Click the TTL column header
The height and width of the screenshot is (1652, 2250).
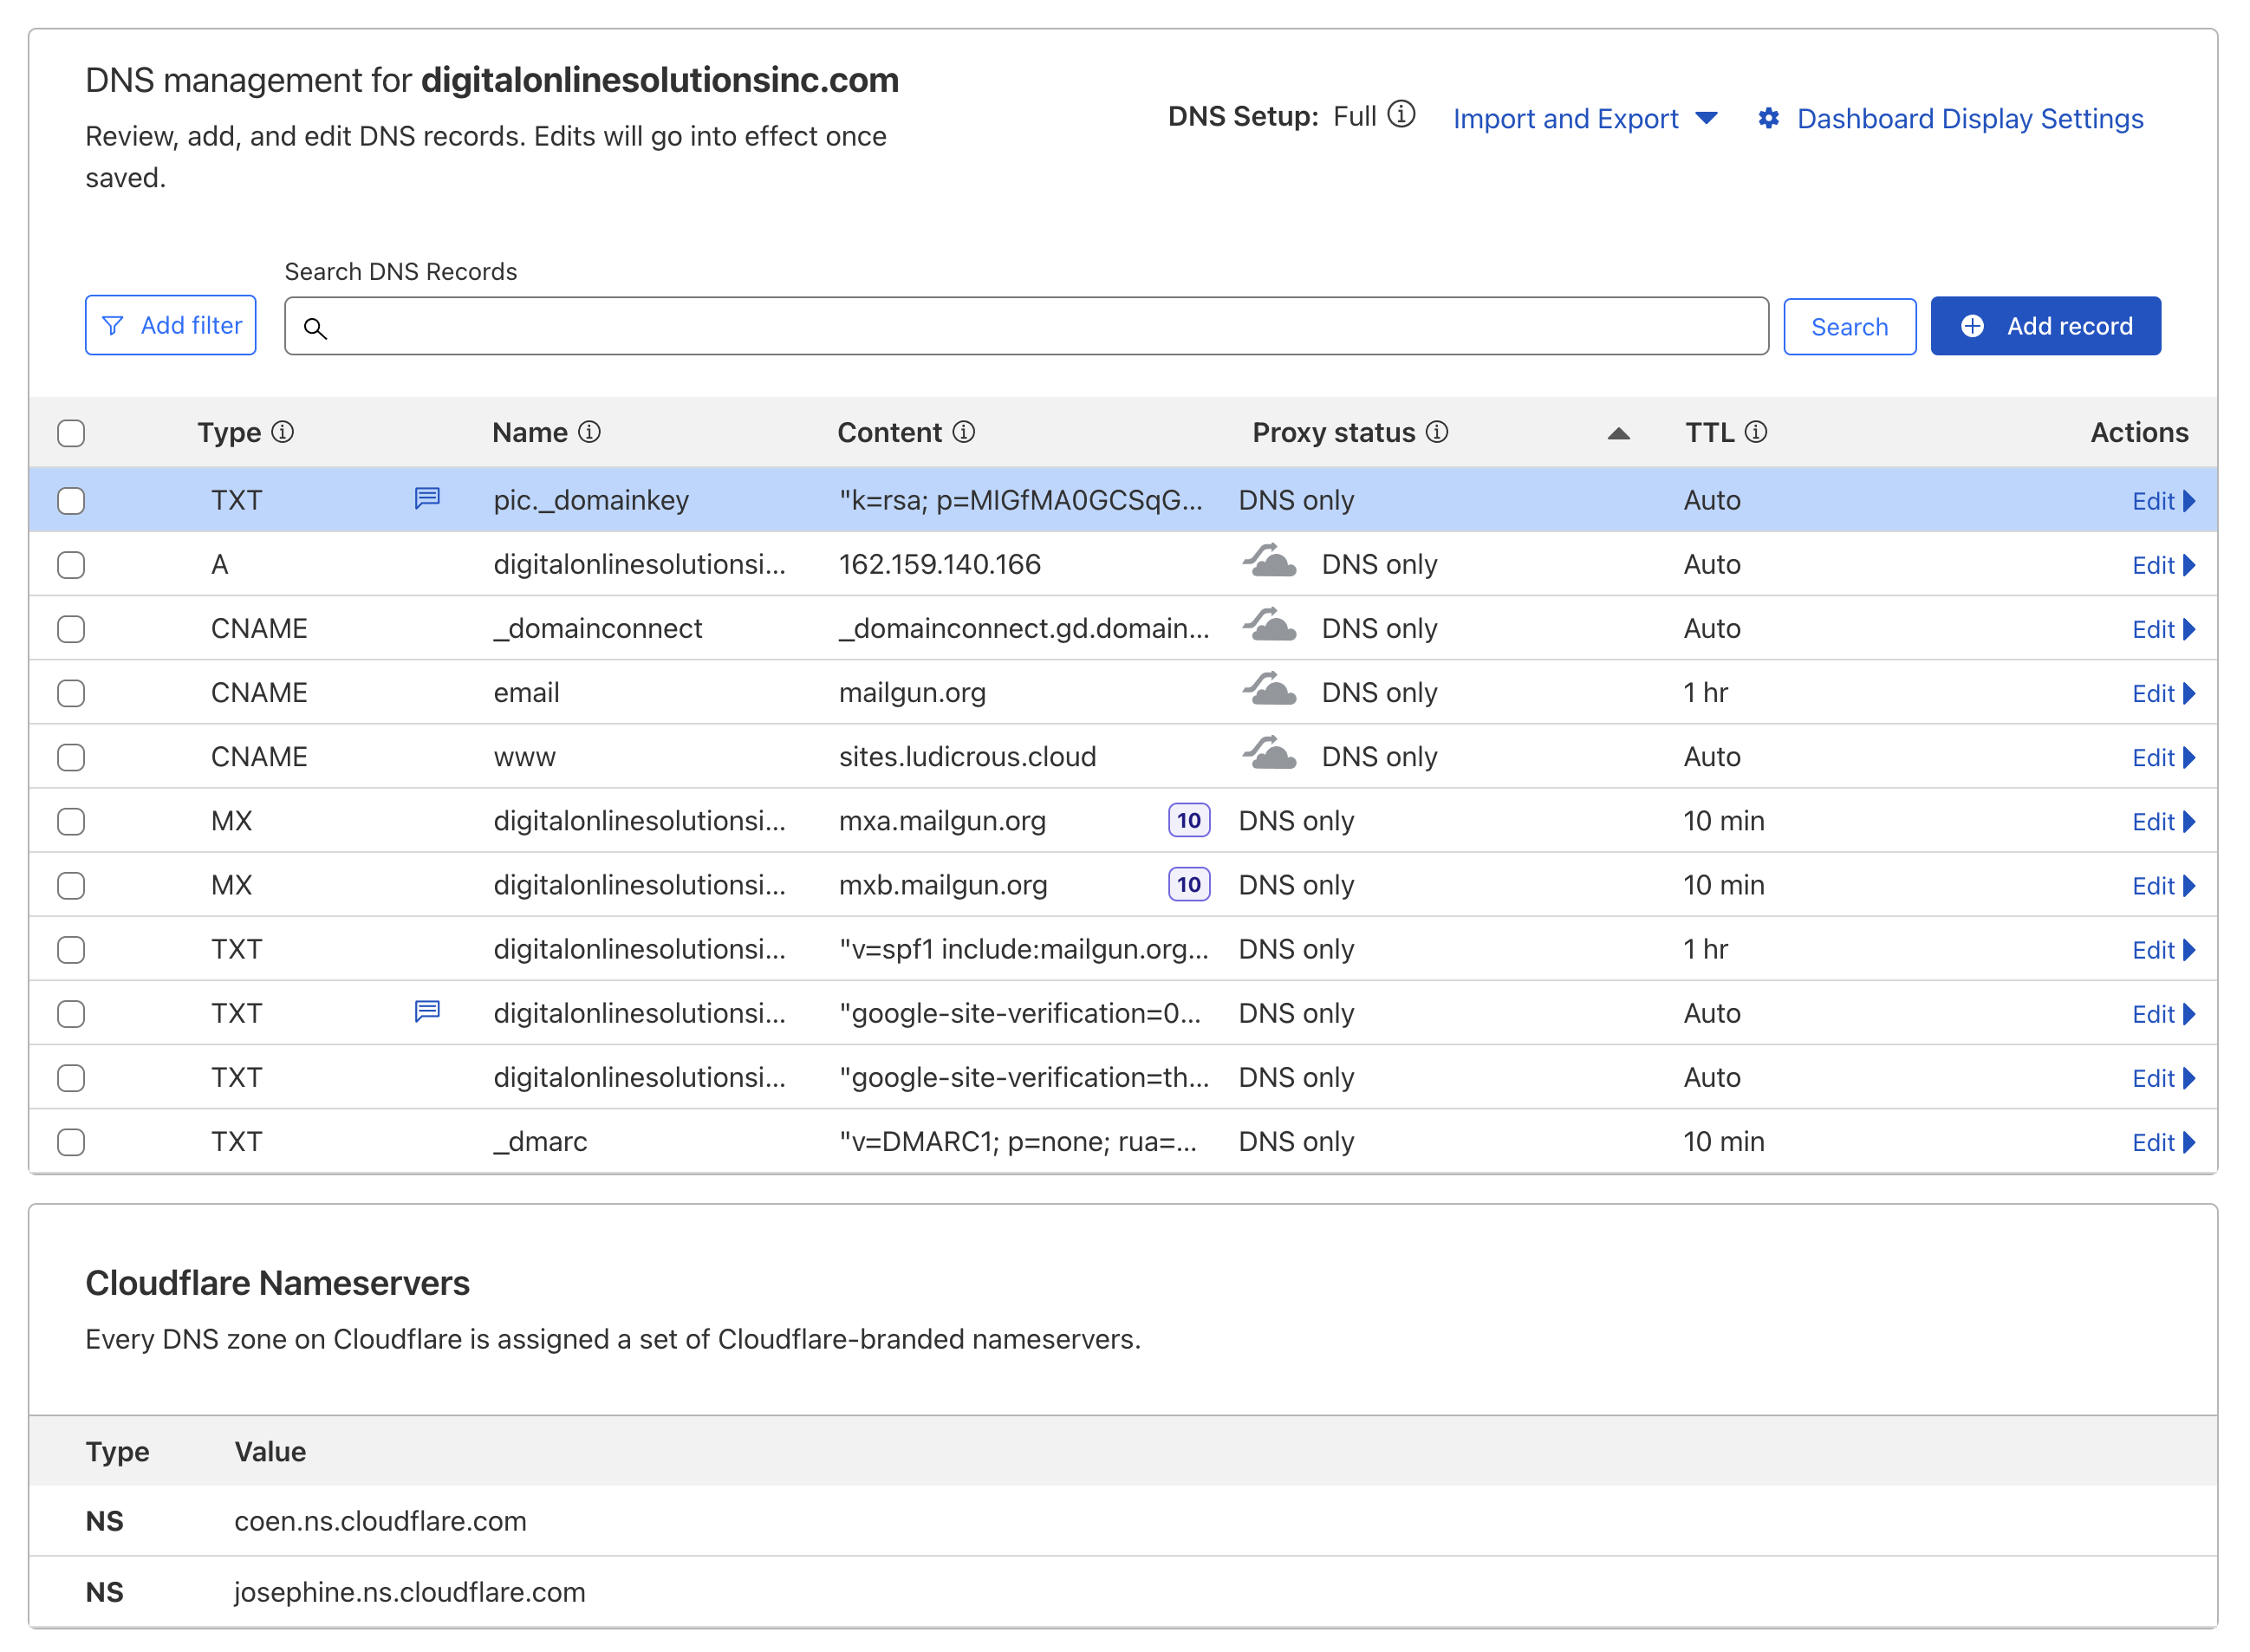point(1709,433)
